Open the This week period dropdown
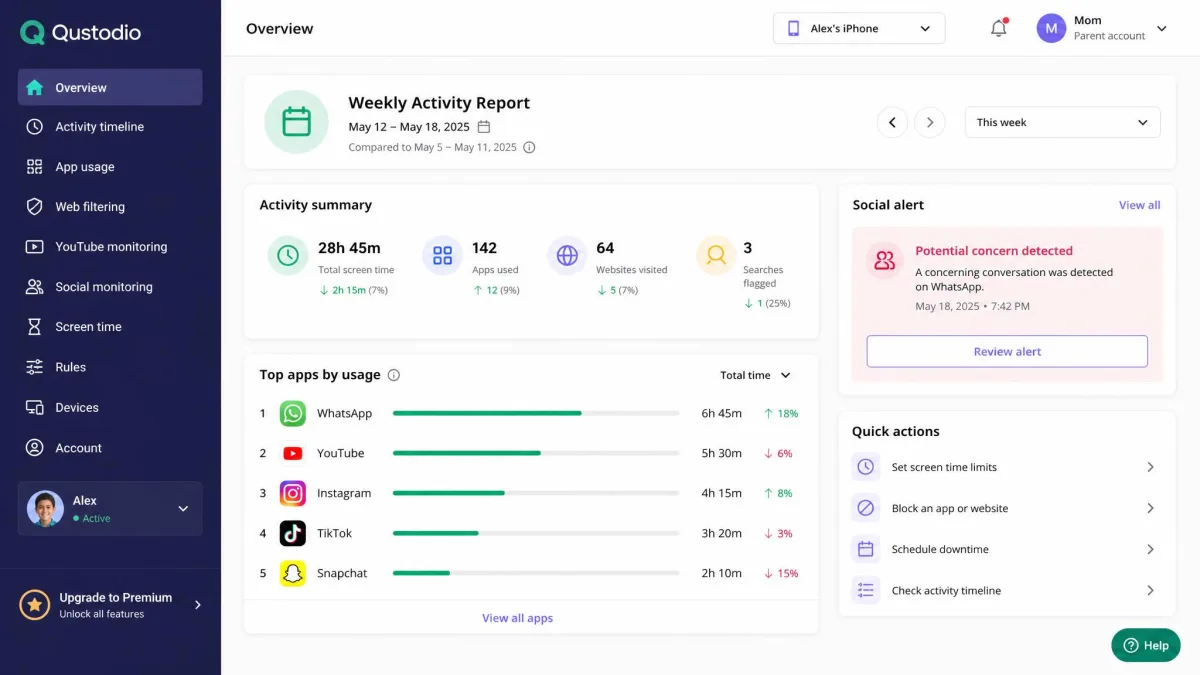 1062,122
